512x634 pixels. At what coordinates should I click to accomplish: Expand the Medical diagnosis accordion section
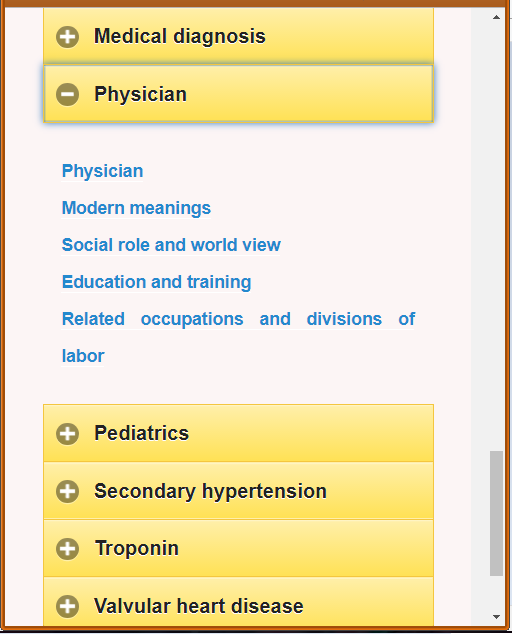(239, 36)
